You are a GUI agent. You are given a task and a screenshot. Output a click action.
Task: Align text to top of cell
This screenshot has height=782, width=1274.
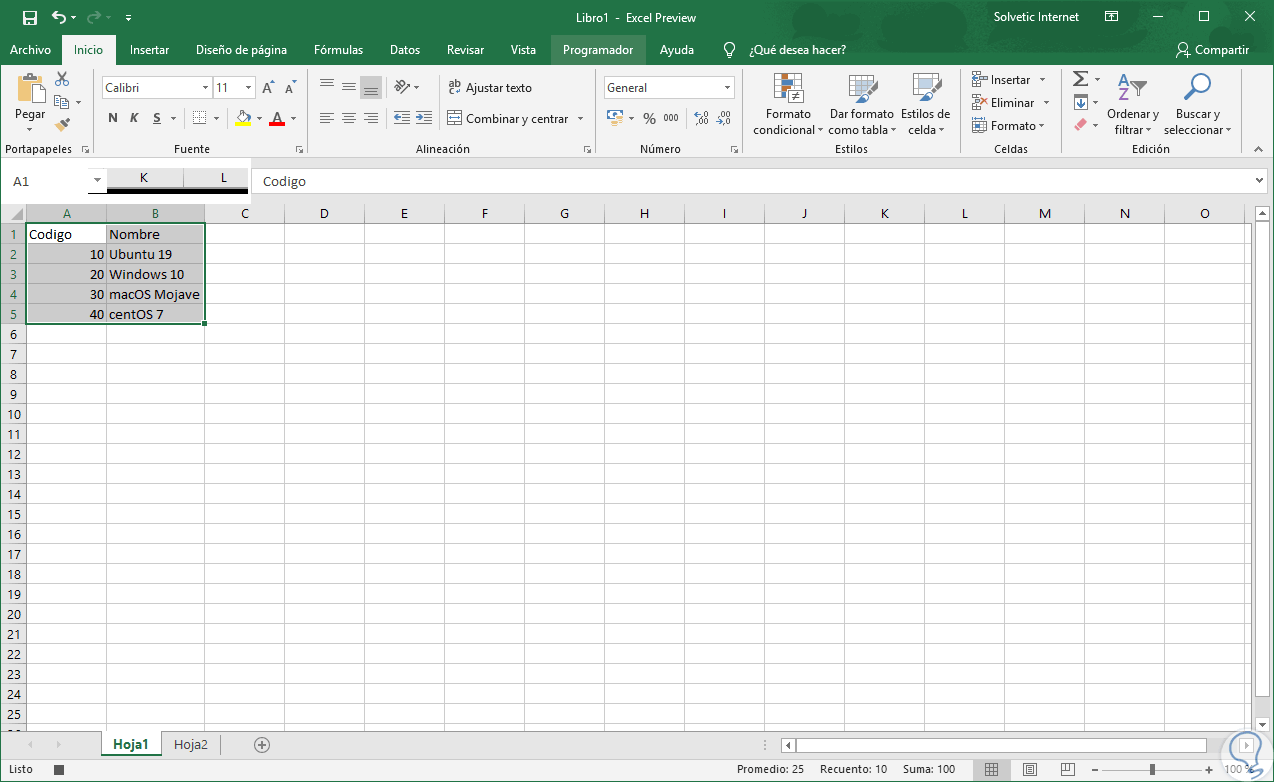click(x=327, y=87)
